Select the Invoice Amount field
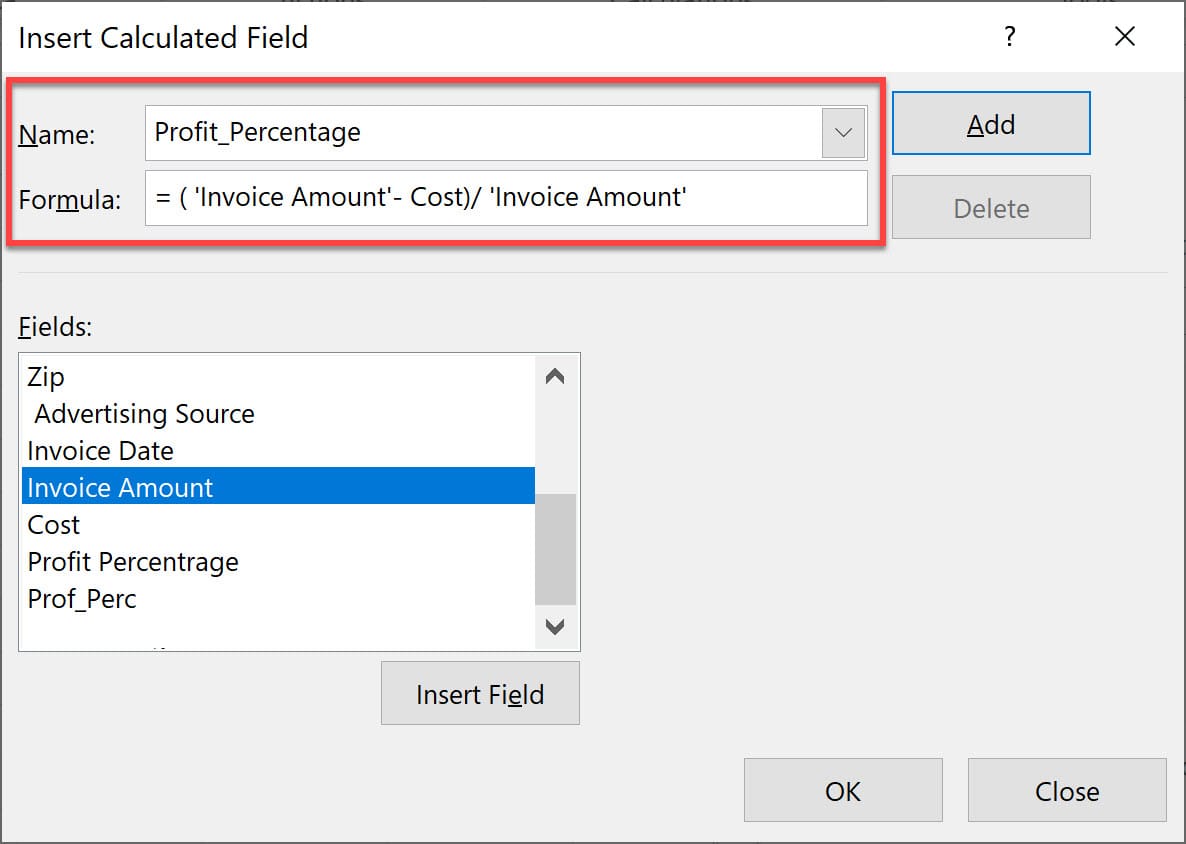Image resolution: width=1186 pixels, height=844 pixels. coord(120,488)
